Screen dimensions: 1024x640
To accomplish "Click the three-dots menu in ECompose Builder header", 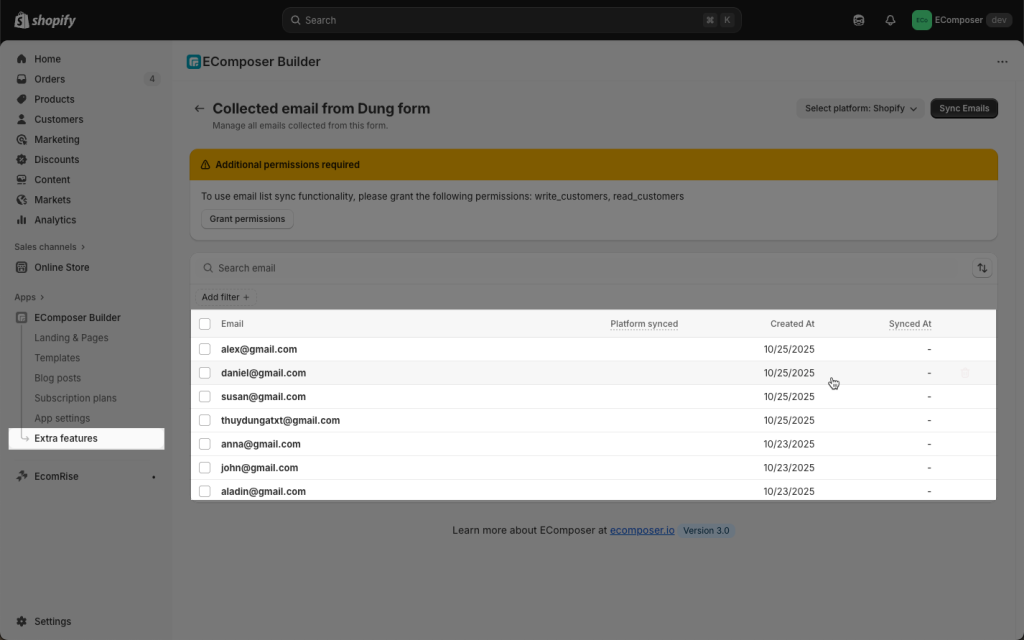I will coord(1002,62).
